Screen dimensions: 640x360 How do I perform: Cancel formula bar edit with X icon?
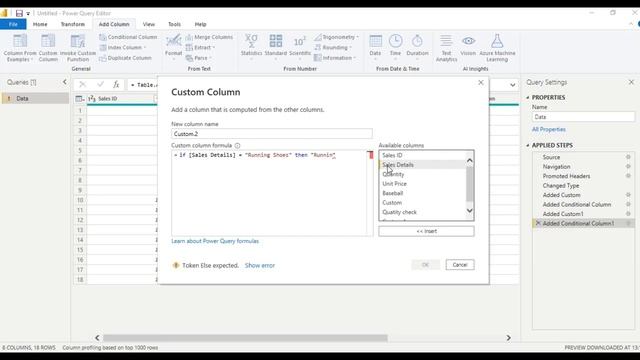(82, 84)
